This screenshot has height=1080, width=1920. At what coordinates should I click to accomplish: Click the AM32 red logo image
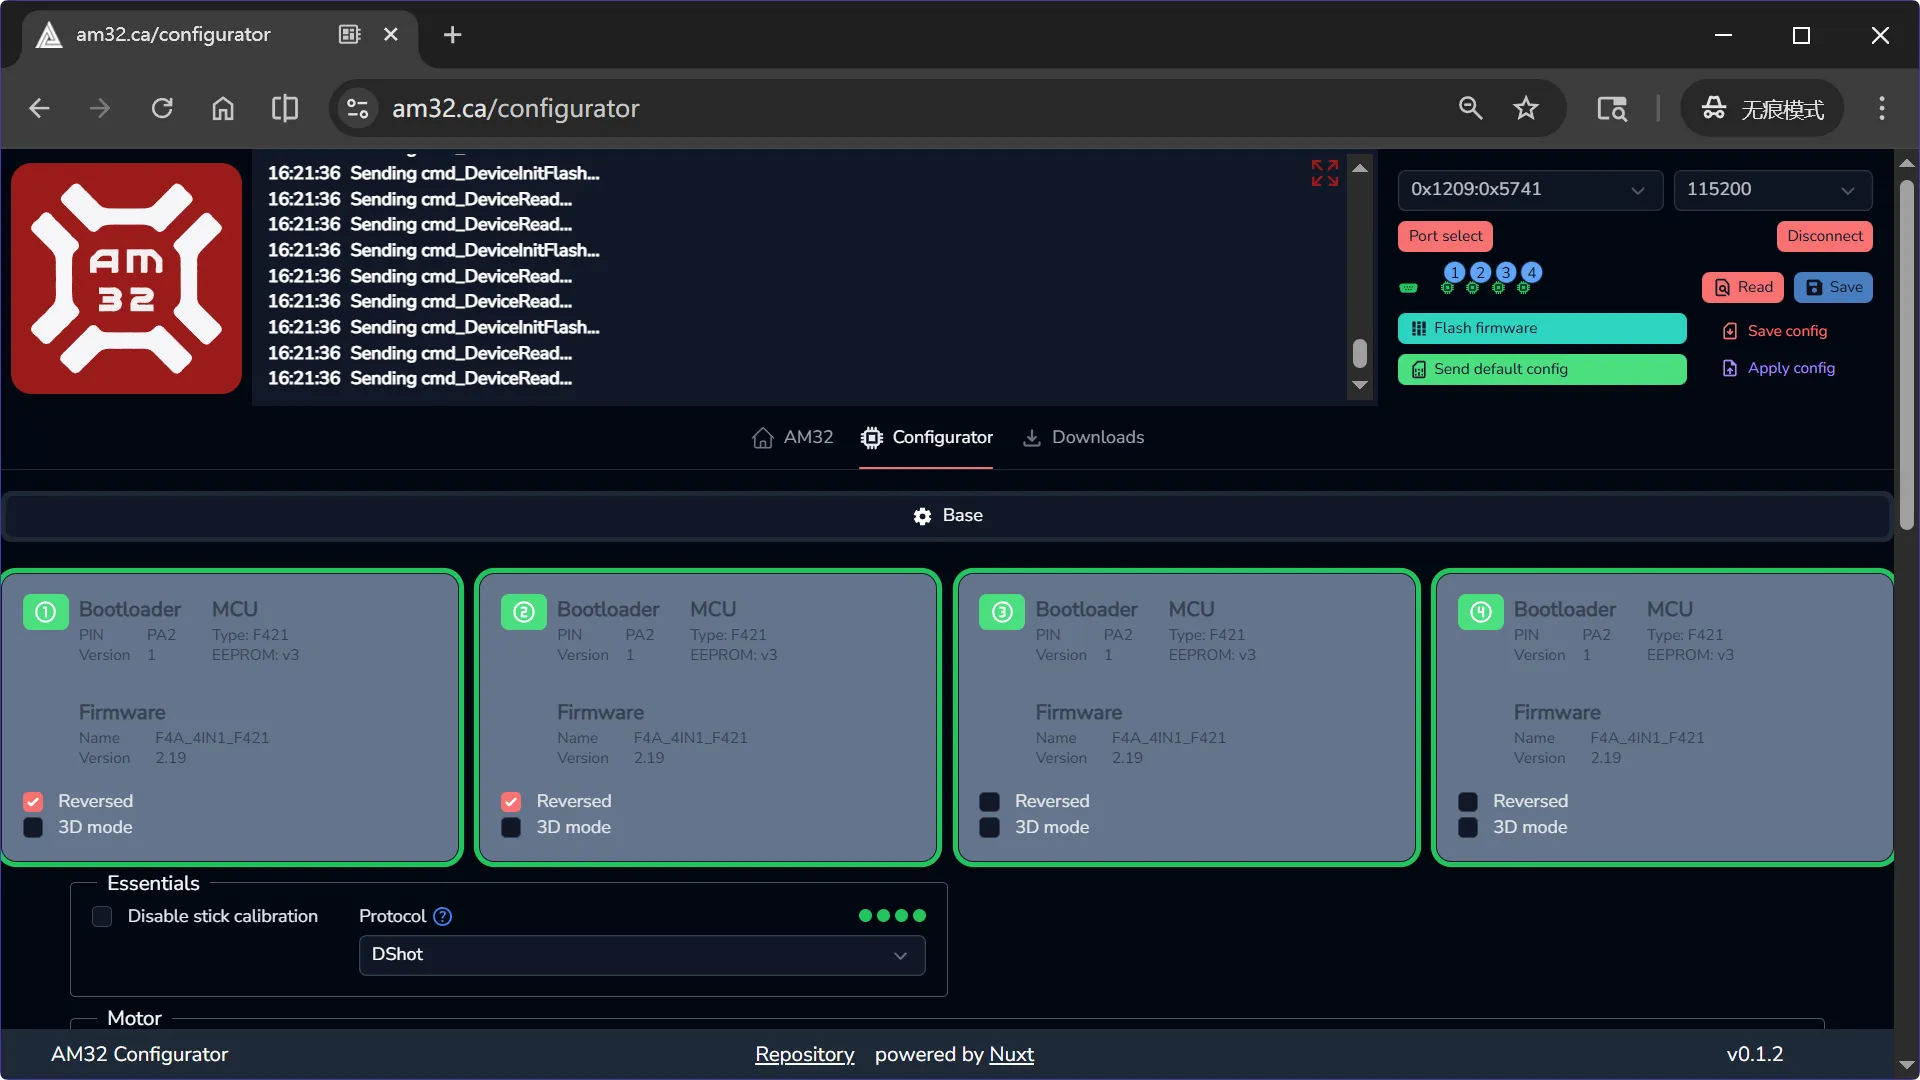(x=126, y=278)
